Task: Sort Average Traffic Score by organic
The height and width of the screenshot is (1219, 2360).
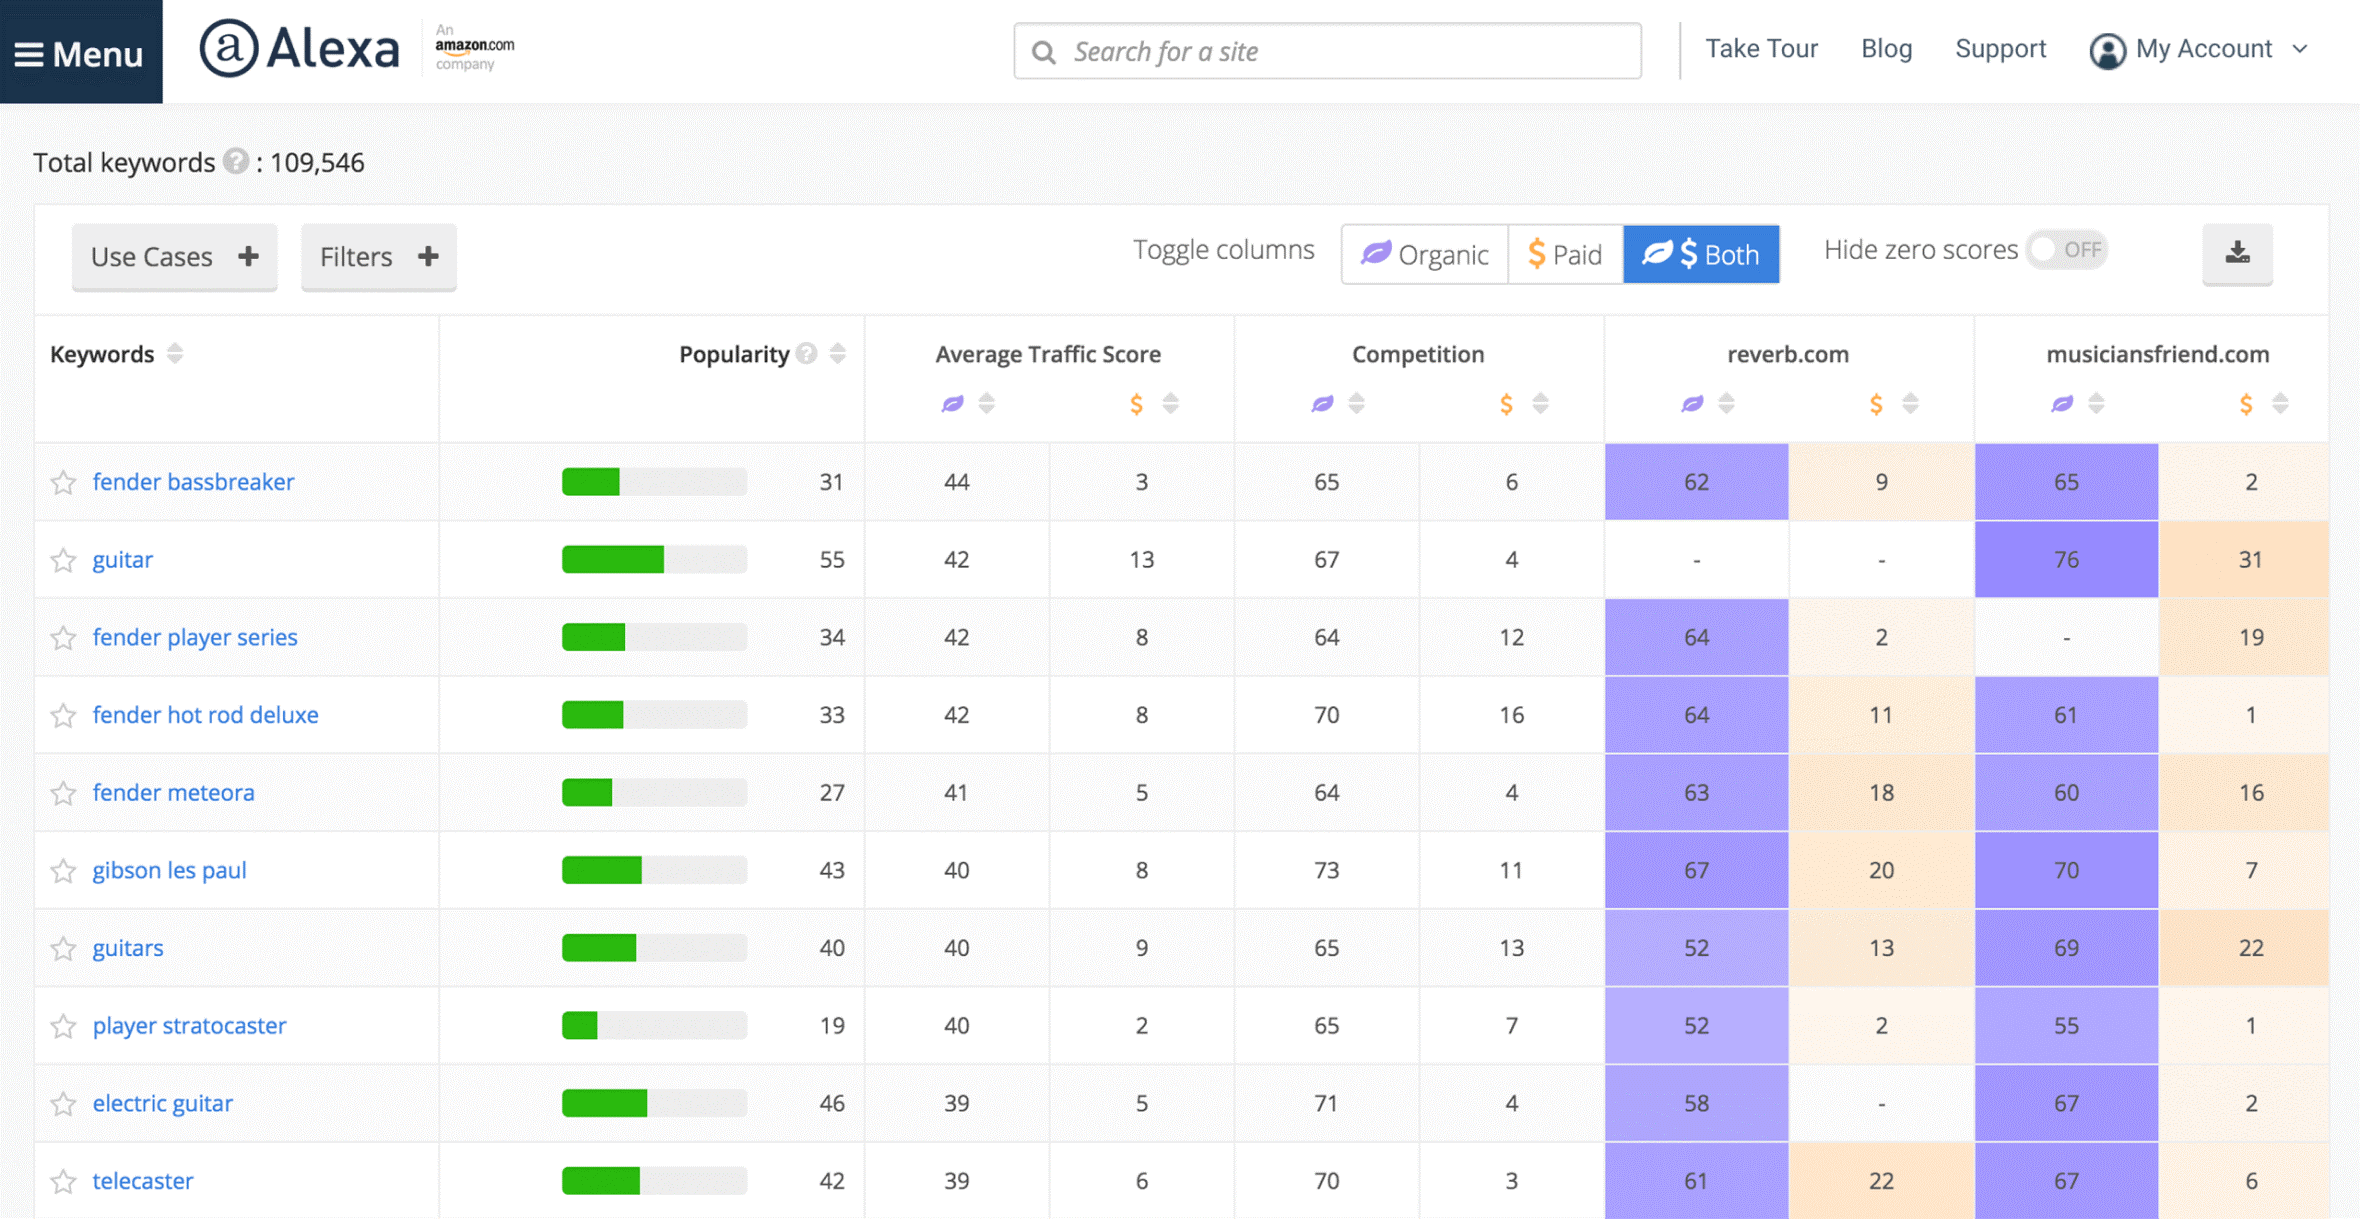Action: tap(987, 403)
